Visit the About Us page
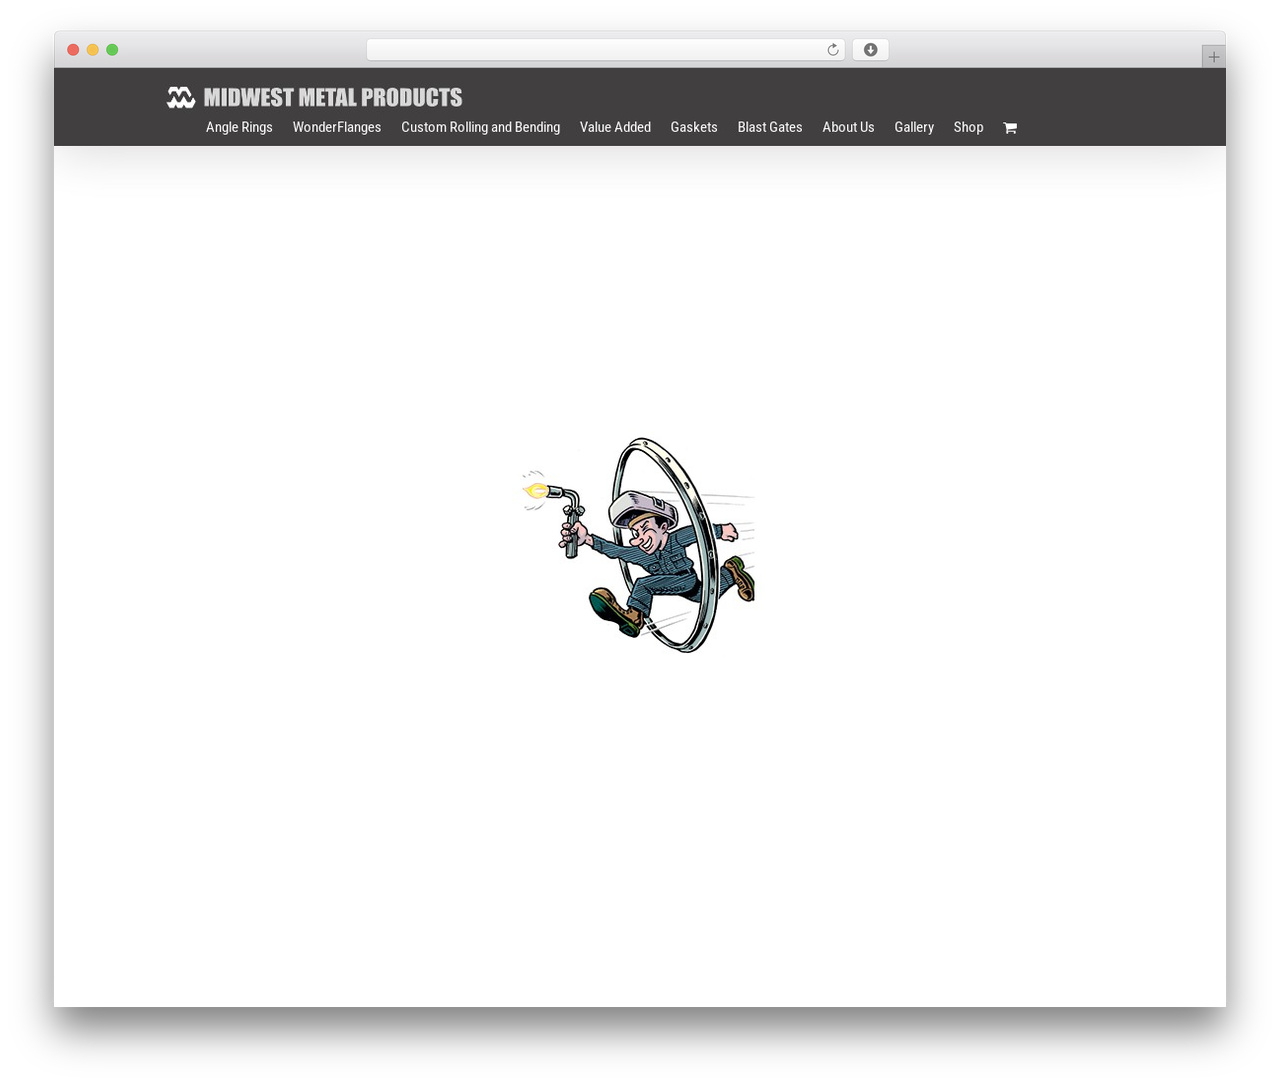This screenshot has height=1084, width=1280. point(848,127)
